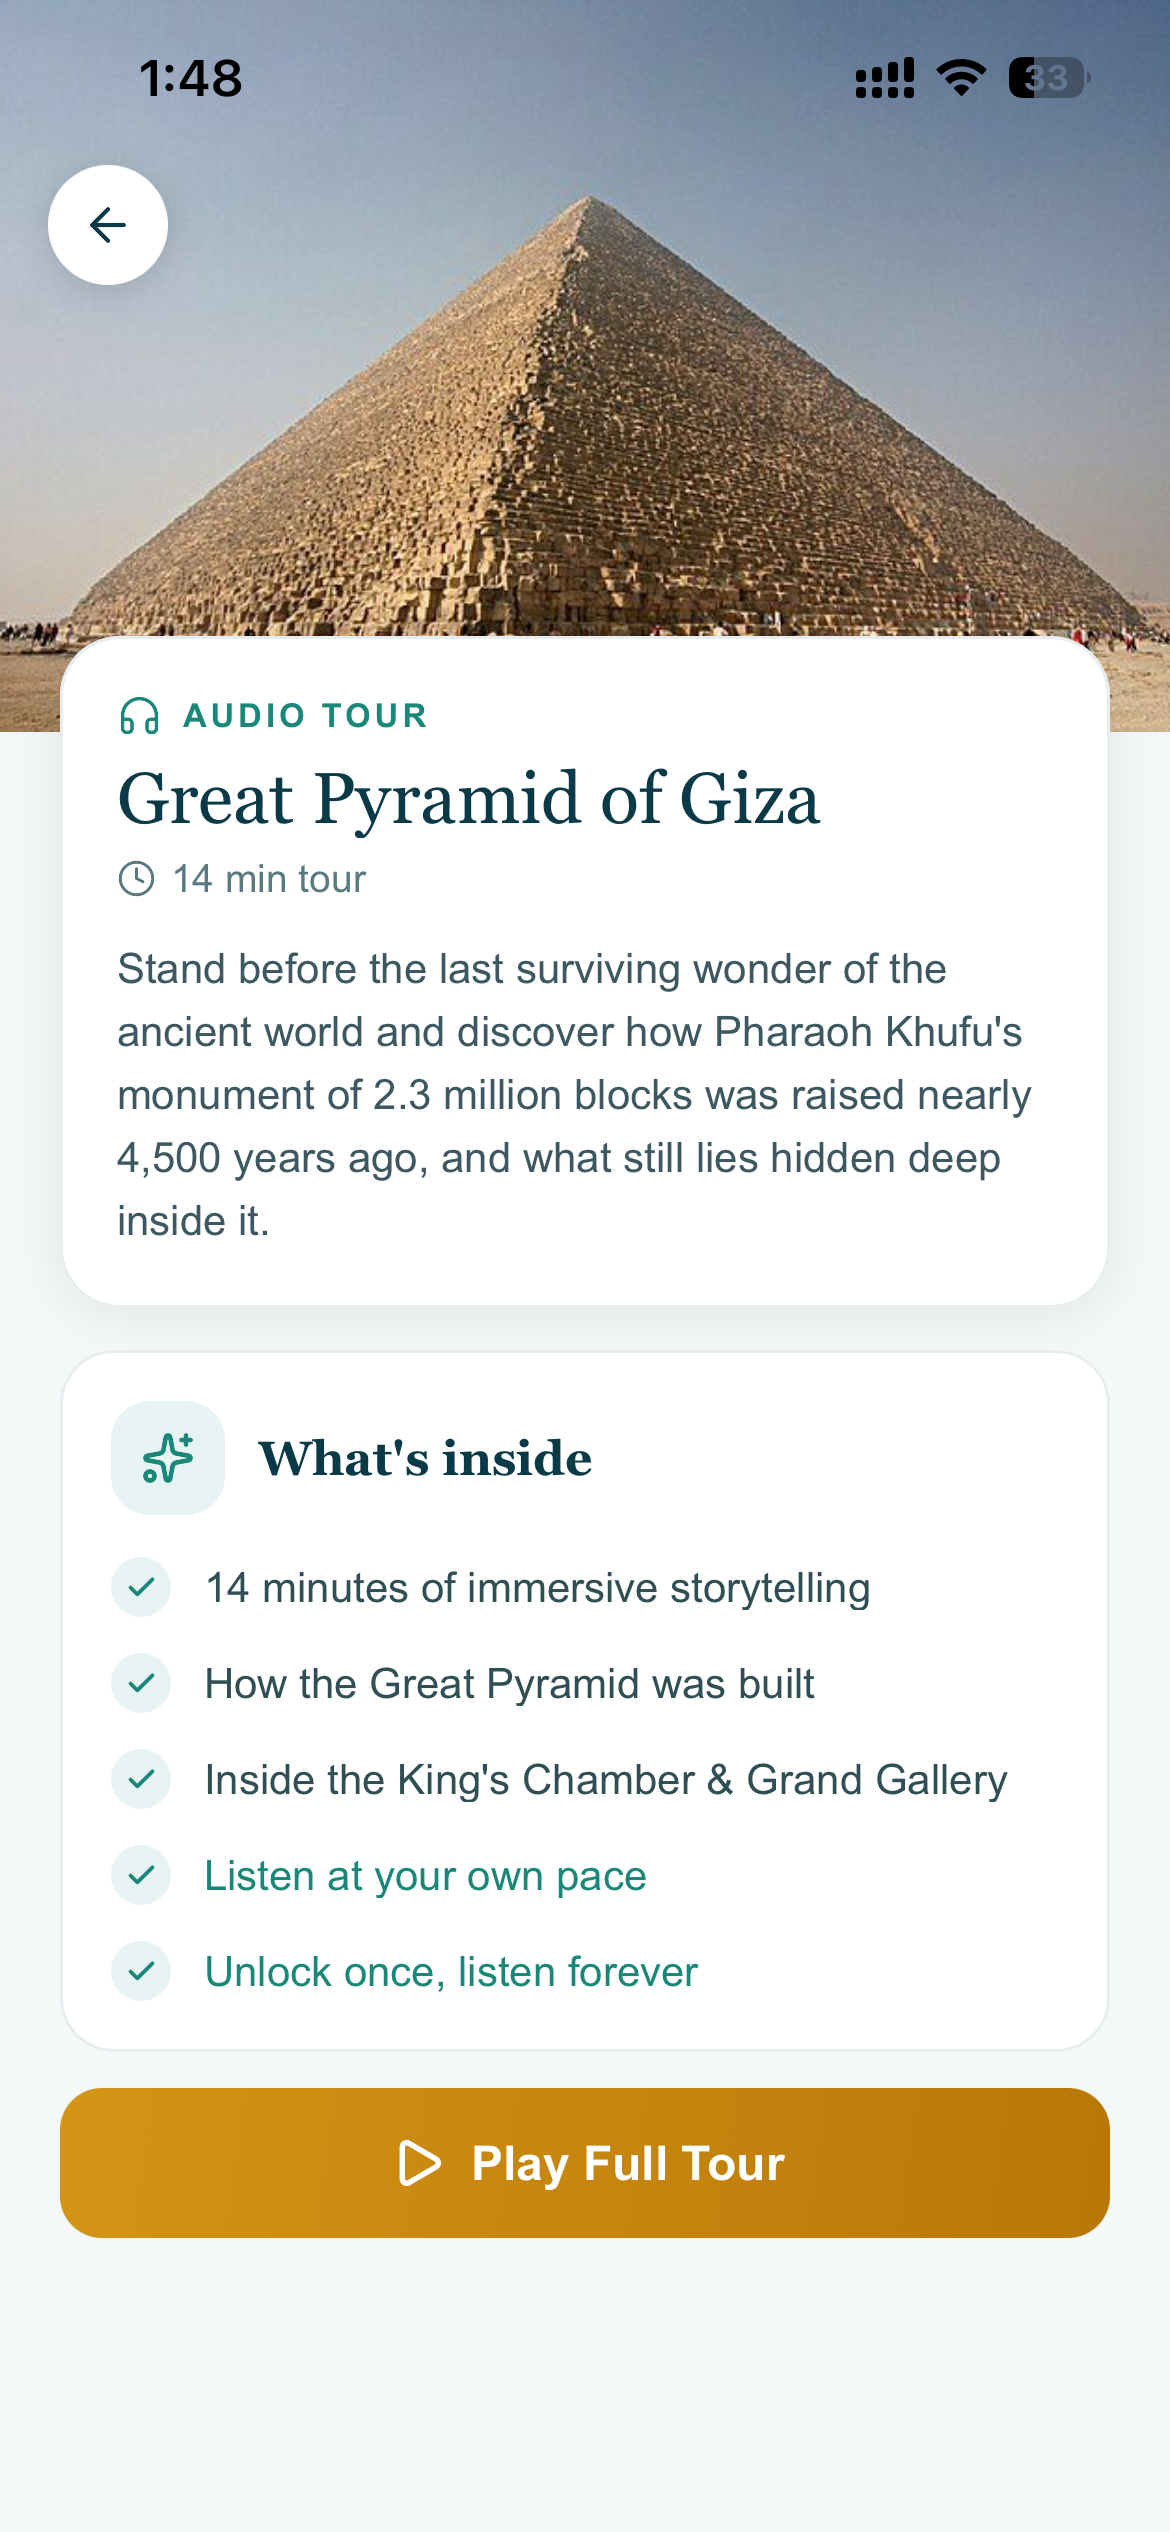Click the cellular signal bars icon
The width and height of the screenshot is (1170, 2532).
tap(885, 77)
